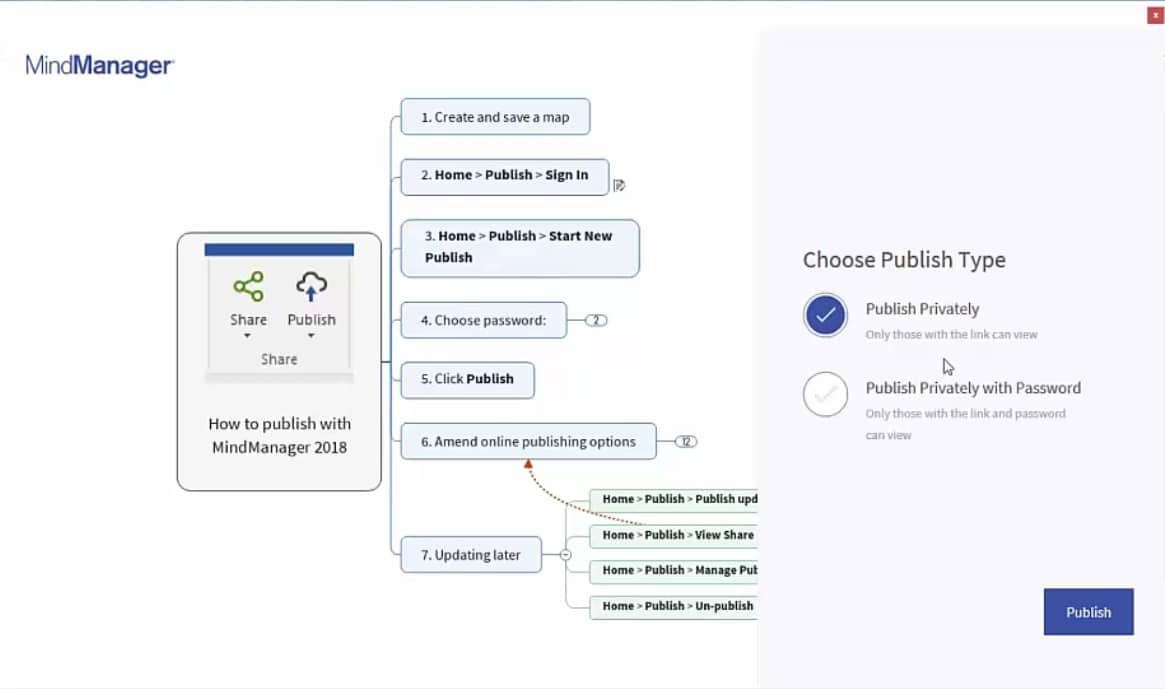Select topic '1. Create and save a map'

click(494, 117)
